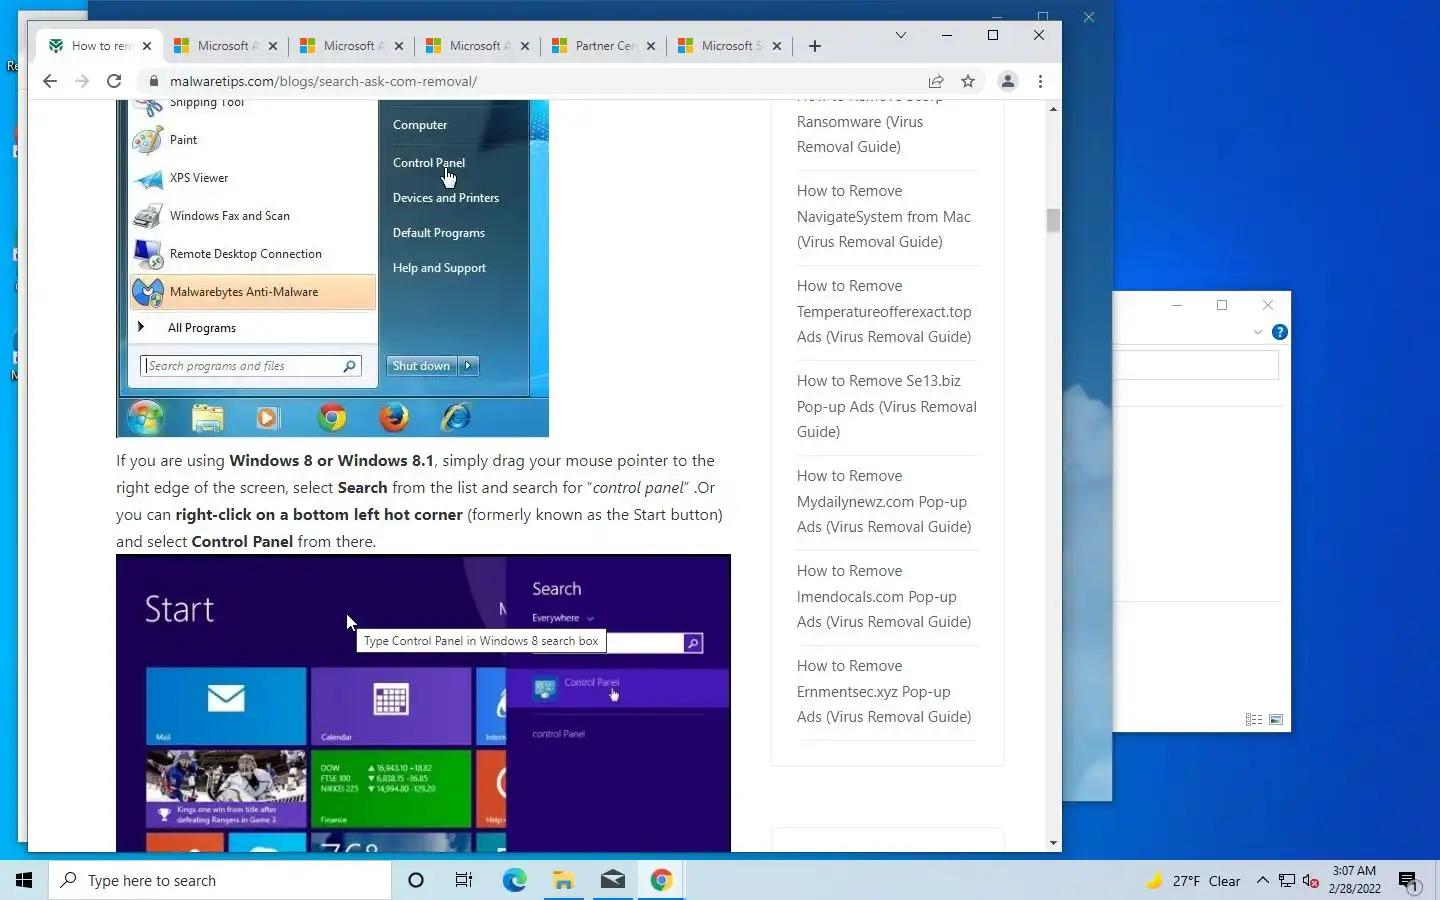Click the blue help icon in the background window
The height and width of the screenshot is (900, 1440).
tap(1279, 332)
